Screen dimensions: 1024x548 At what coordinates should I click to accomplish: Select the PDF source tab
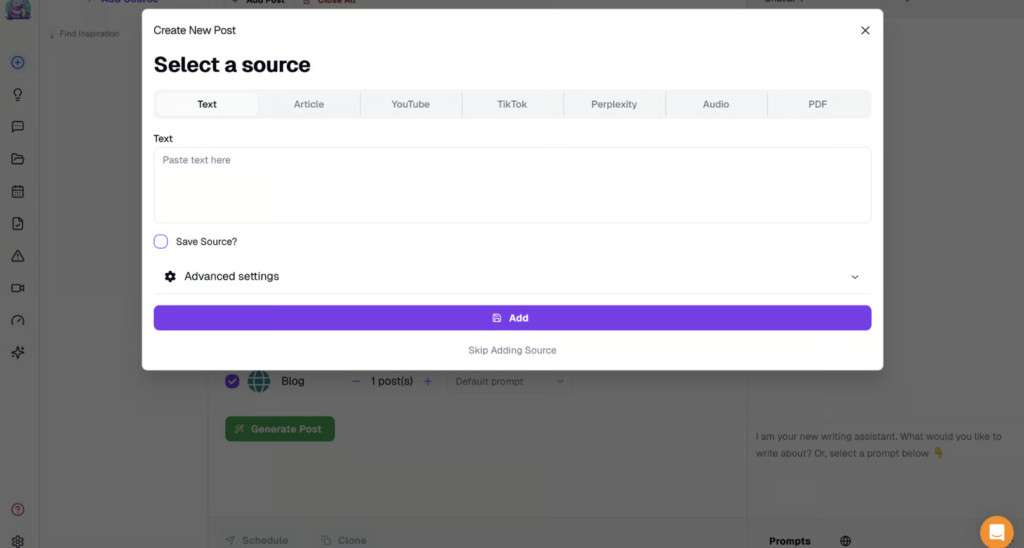(817, 104)
